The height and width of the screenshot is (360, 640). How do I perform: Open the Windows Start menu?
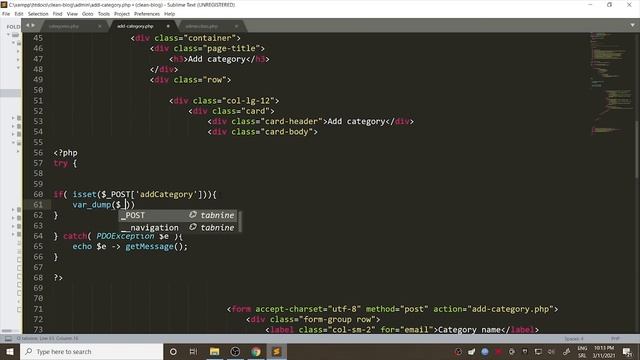click(10, 351)
